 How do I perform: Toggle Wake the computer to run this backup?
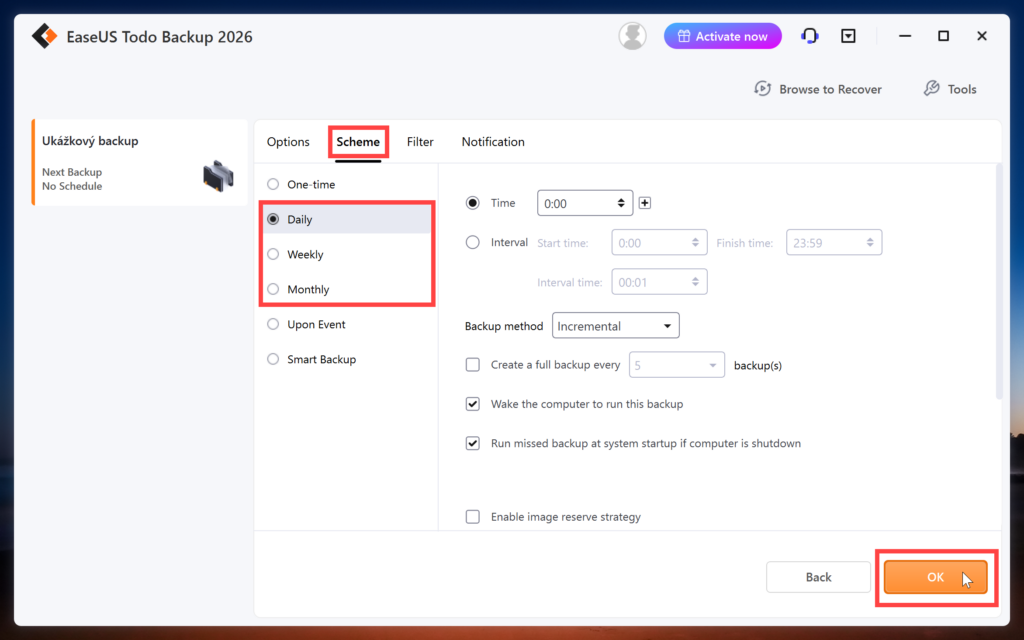click(x=472, y=404)
